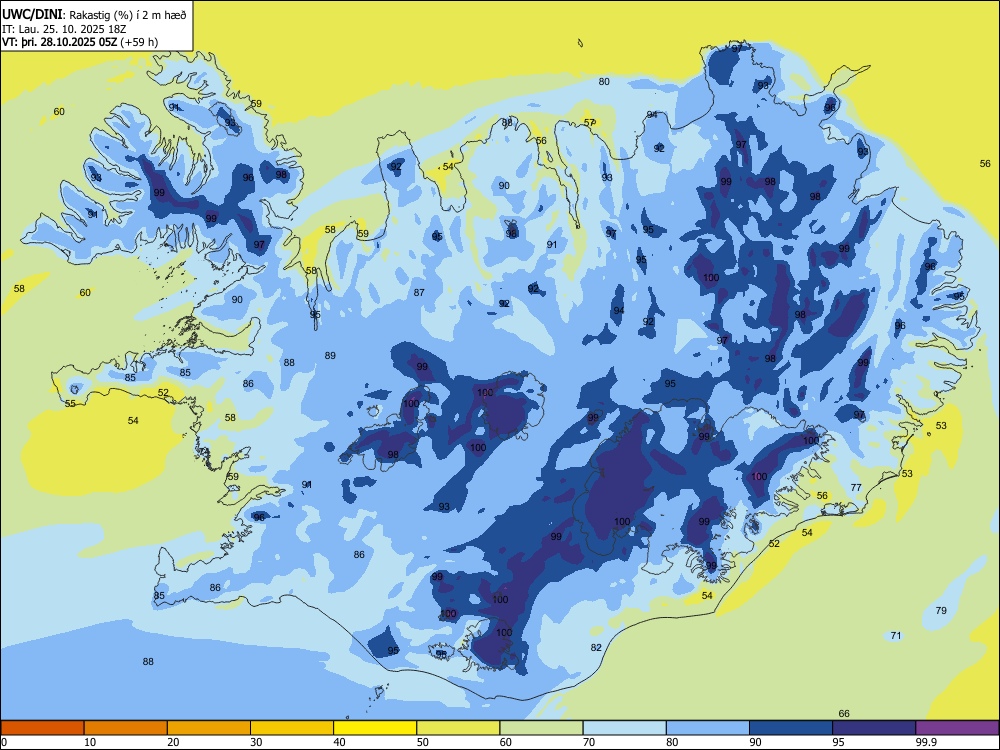Click the pale yellow 50–60 legend swatch
The image size is (1000, 750).
pyautogui.click(x=458, y=728)
